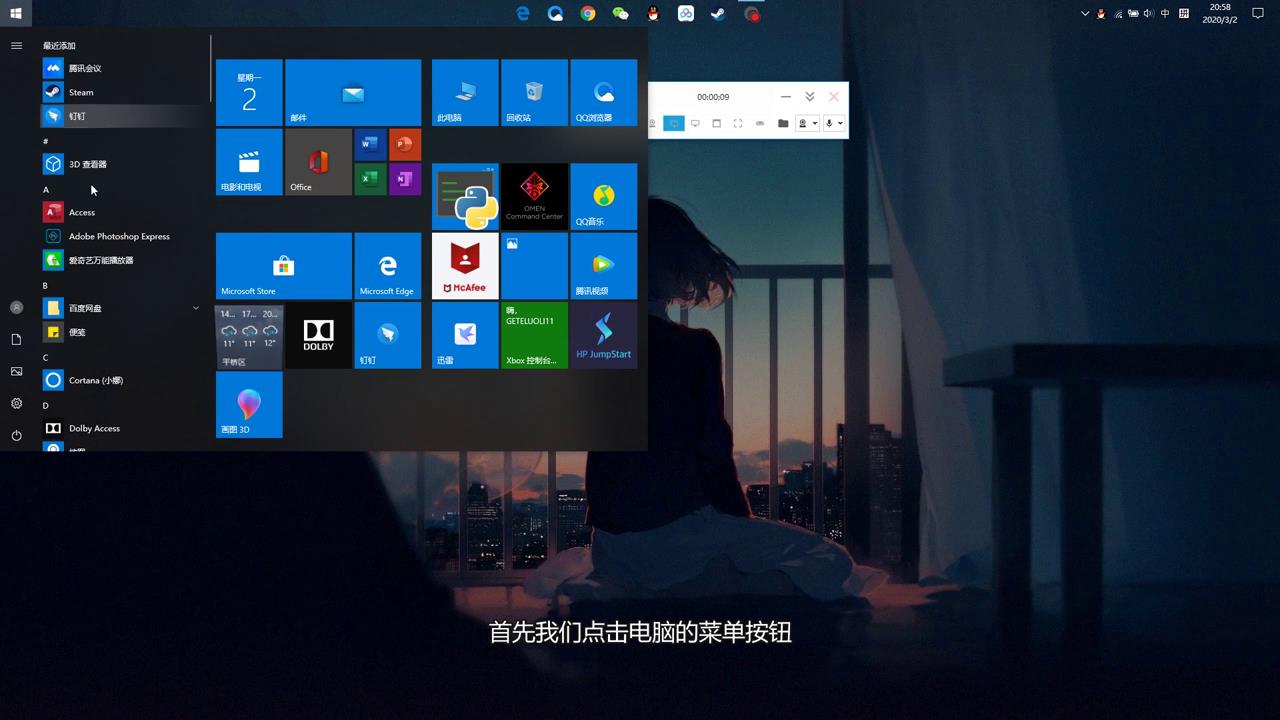Open 回收站 recycle bin tile
Image resolution: width=1280 pixels, height=720 pixels.
(x=534, y=92)
